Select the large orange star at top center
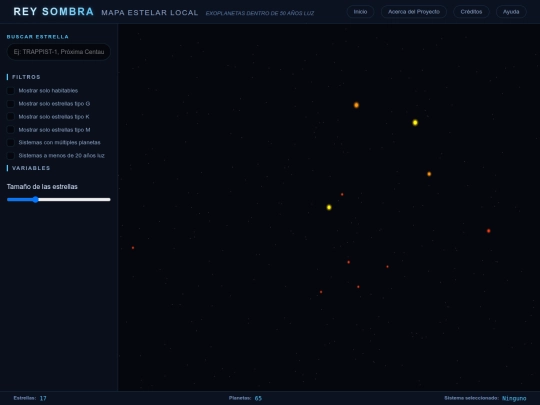Image resolution: width=540 pixels, height=405 pixels. [x=356, y=105]
